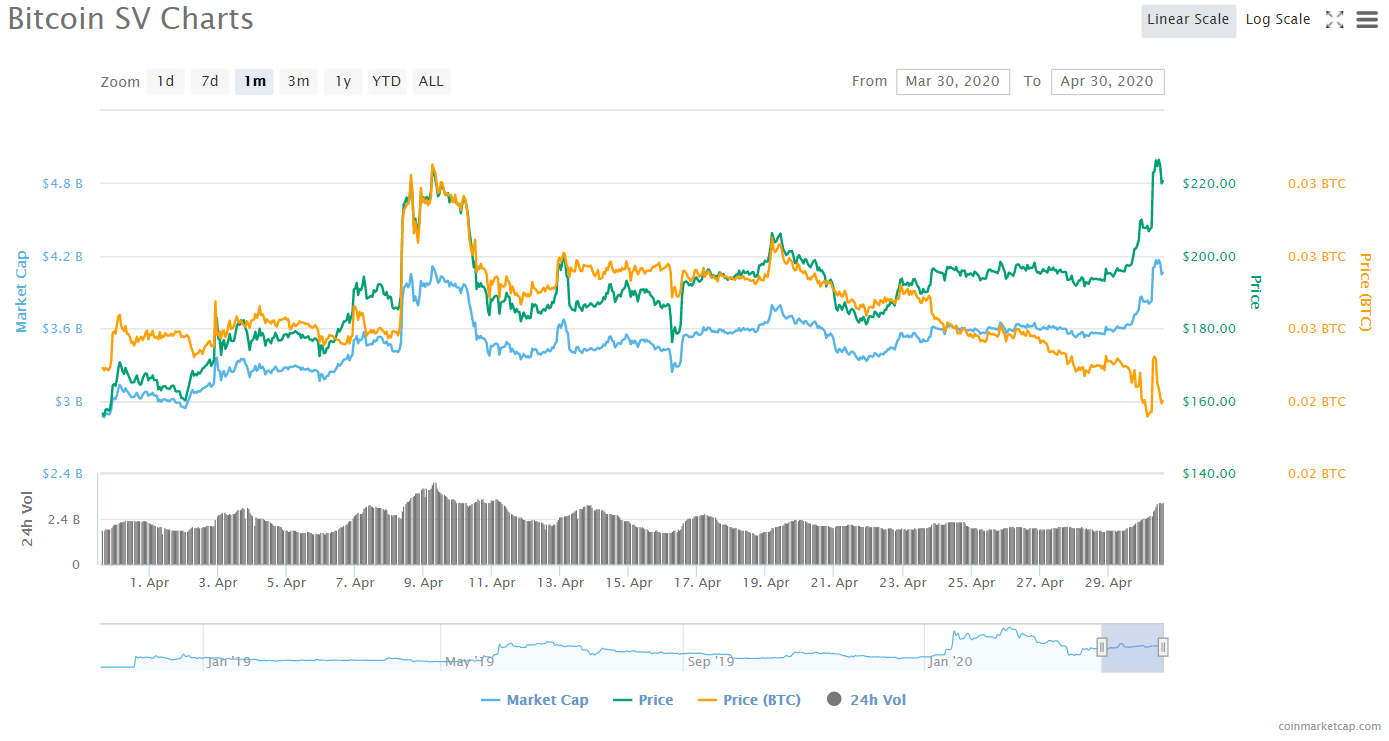
Task: Select the 7d zoom range
Action: click(210, 81)
